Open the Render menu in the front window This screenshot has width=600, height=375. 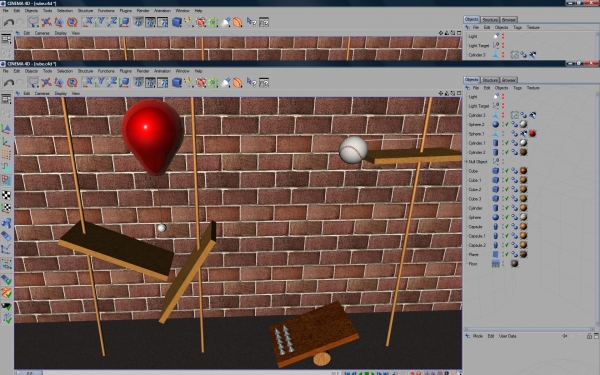143,71
